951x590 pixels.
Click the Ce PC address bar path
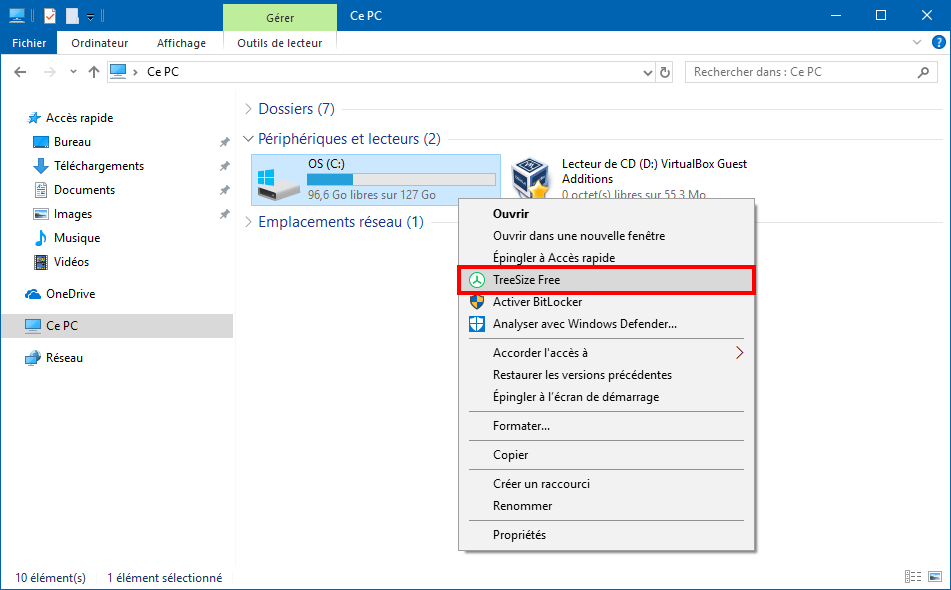click(163, 72)
